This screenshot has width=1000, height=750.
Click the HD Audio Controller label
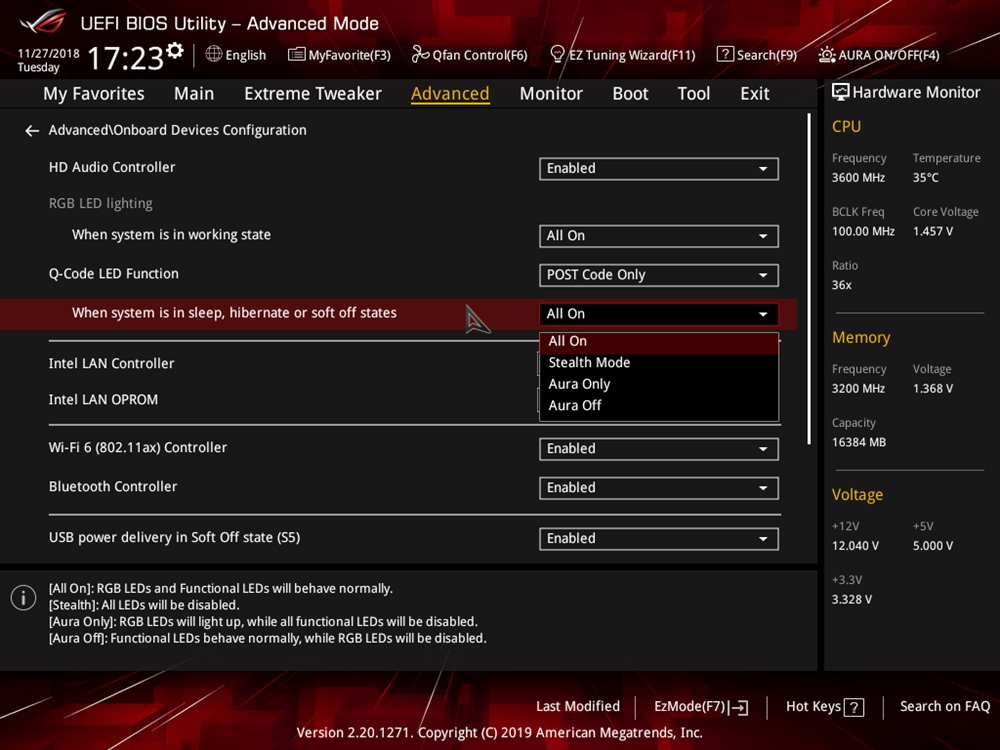(x=112, y=167)
